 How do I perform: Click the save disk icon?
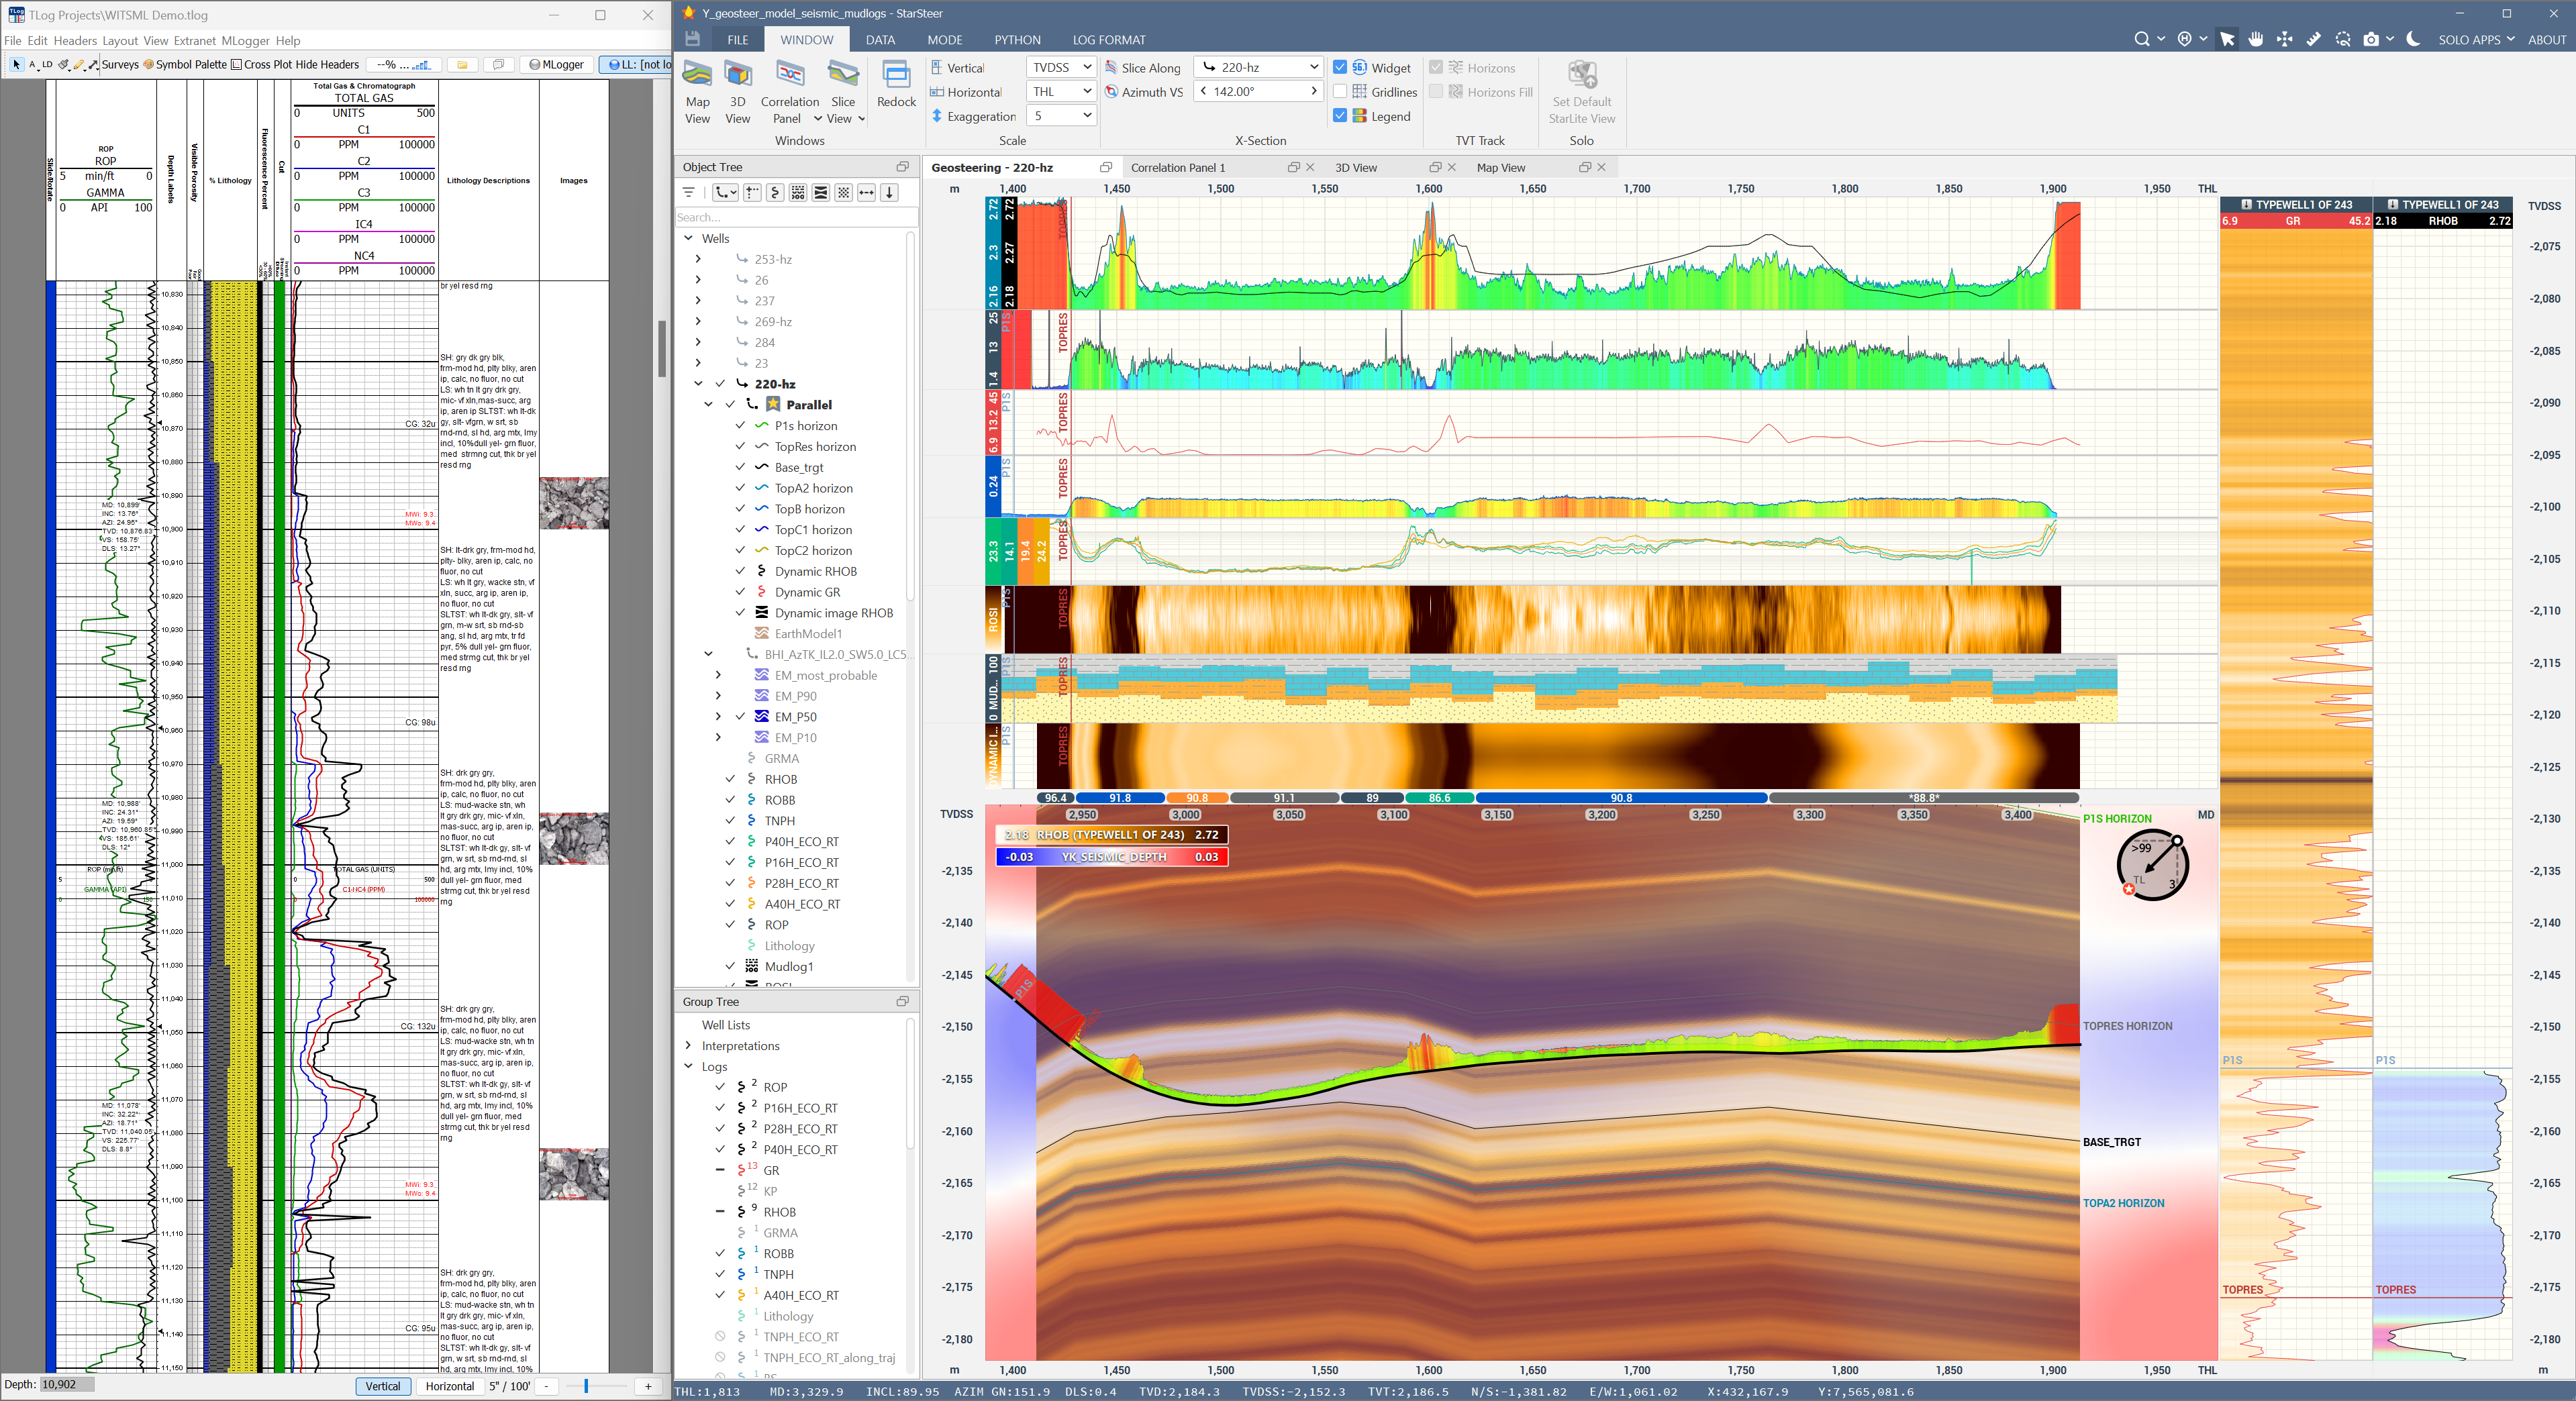692,39
